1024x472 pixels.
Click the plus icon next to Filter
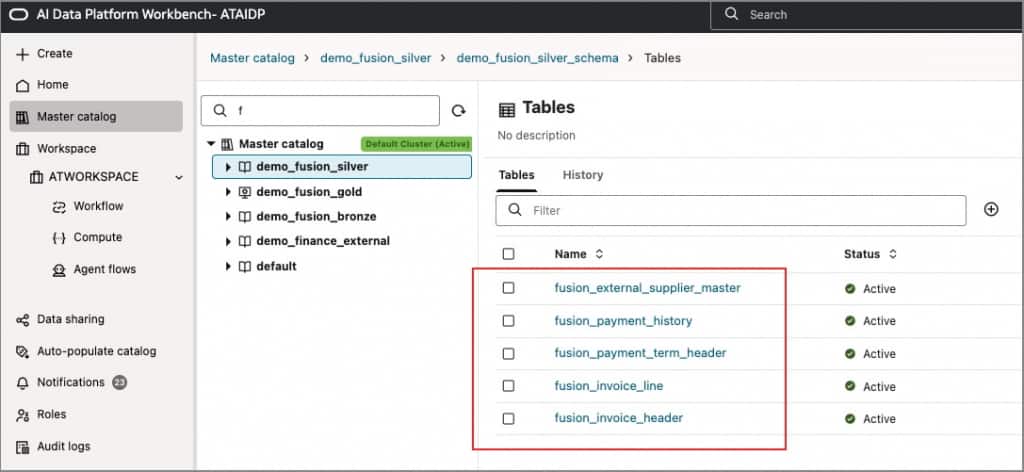(x=991, y=209)
